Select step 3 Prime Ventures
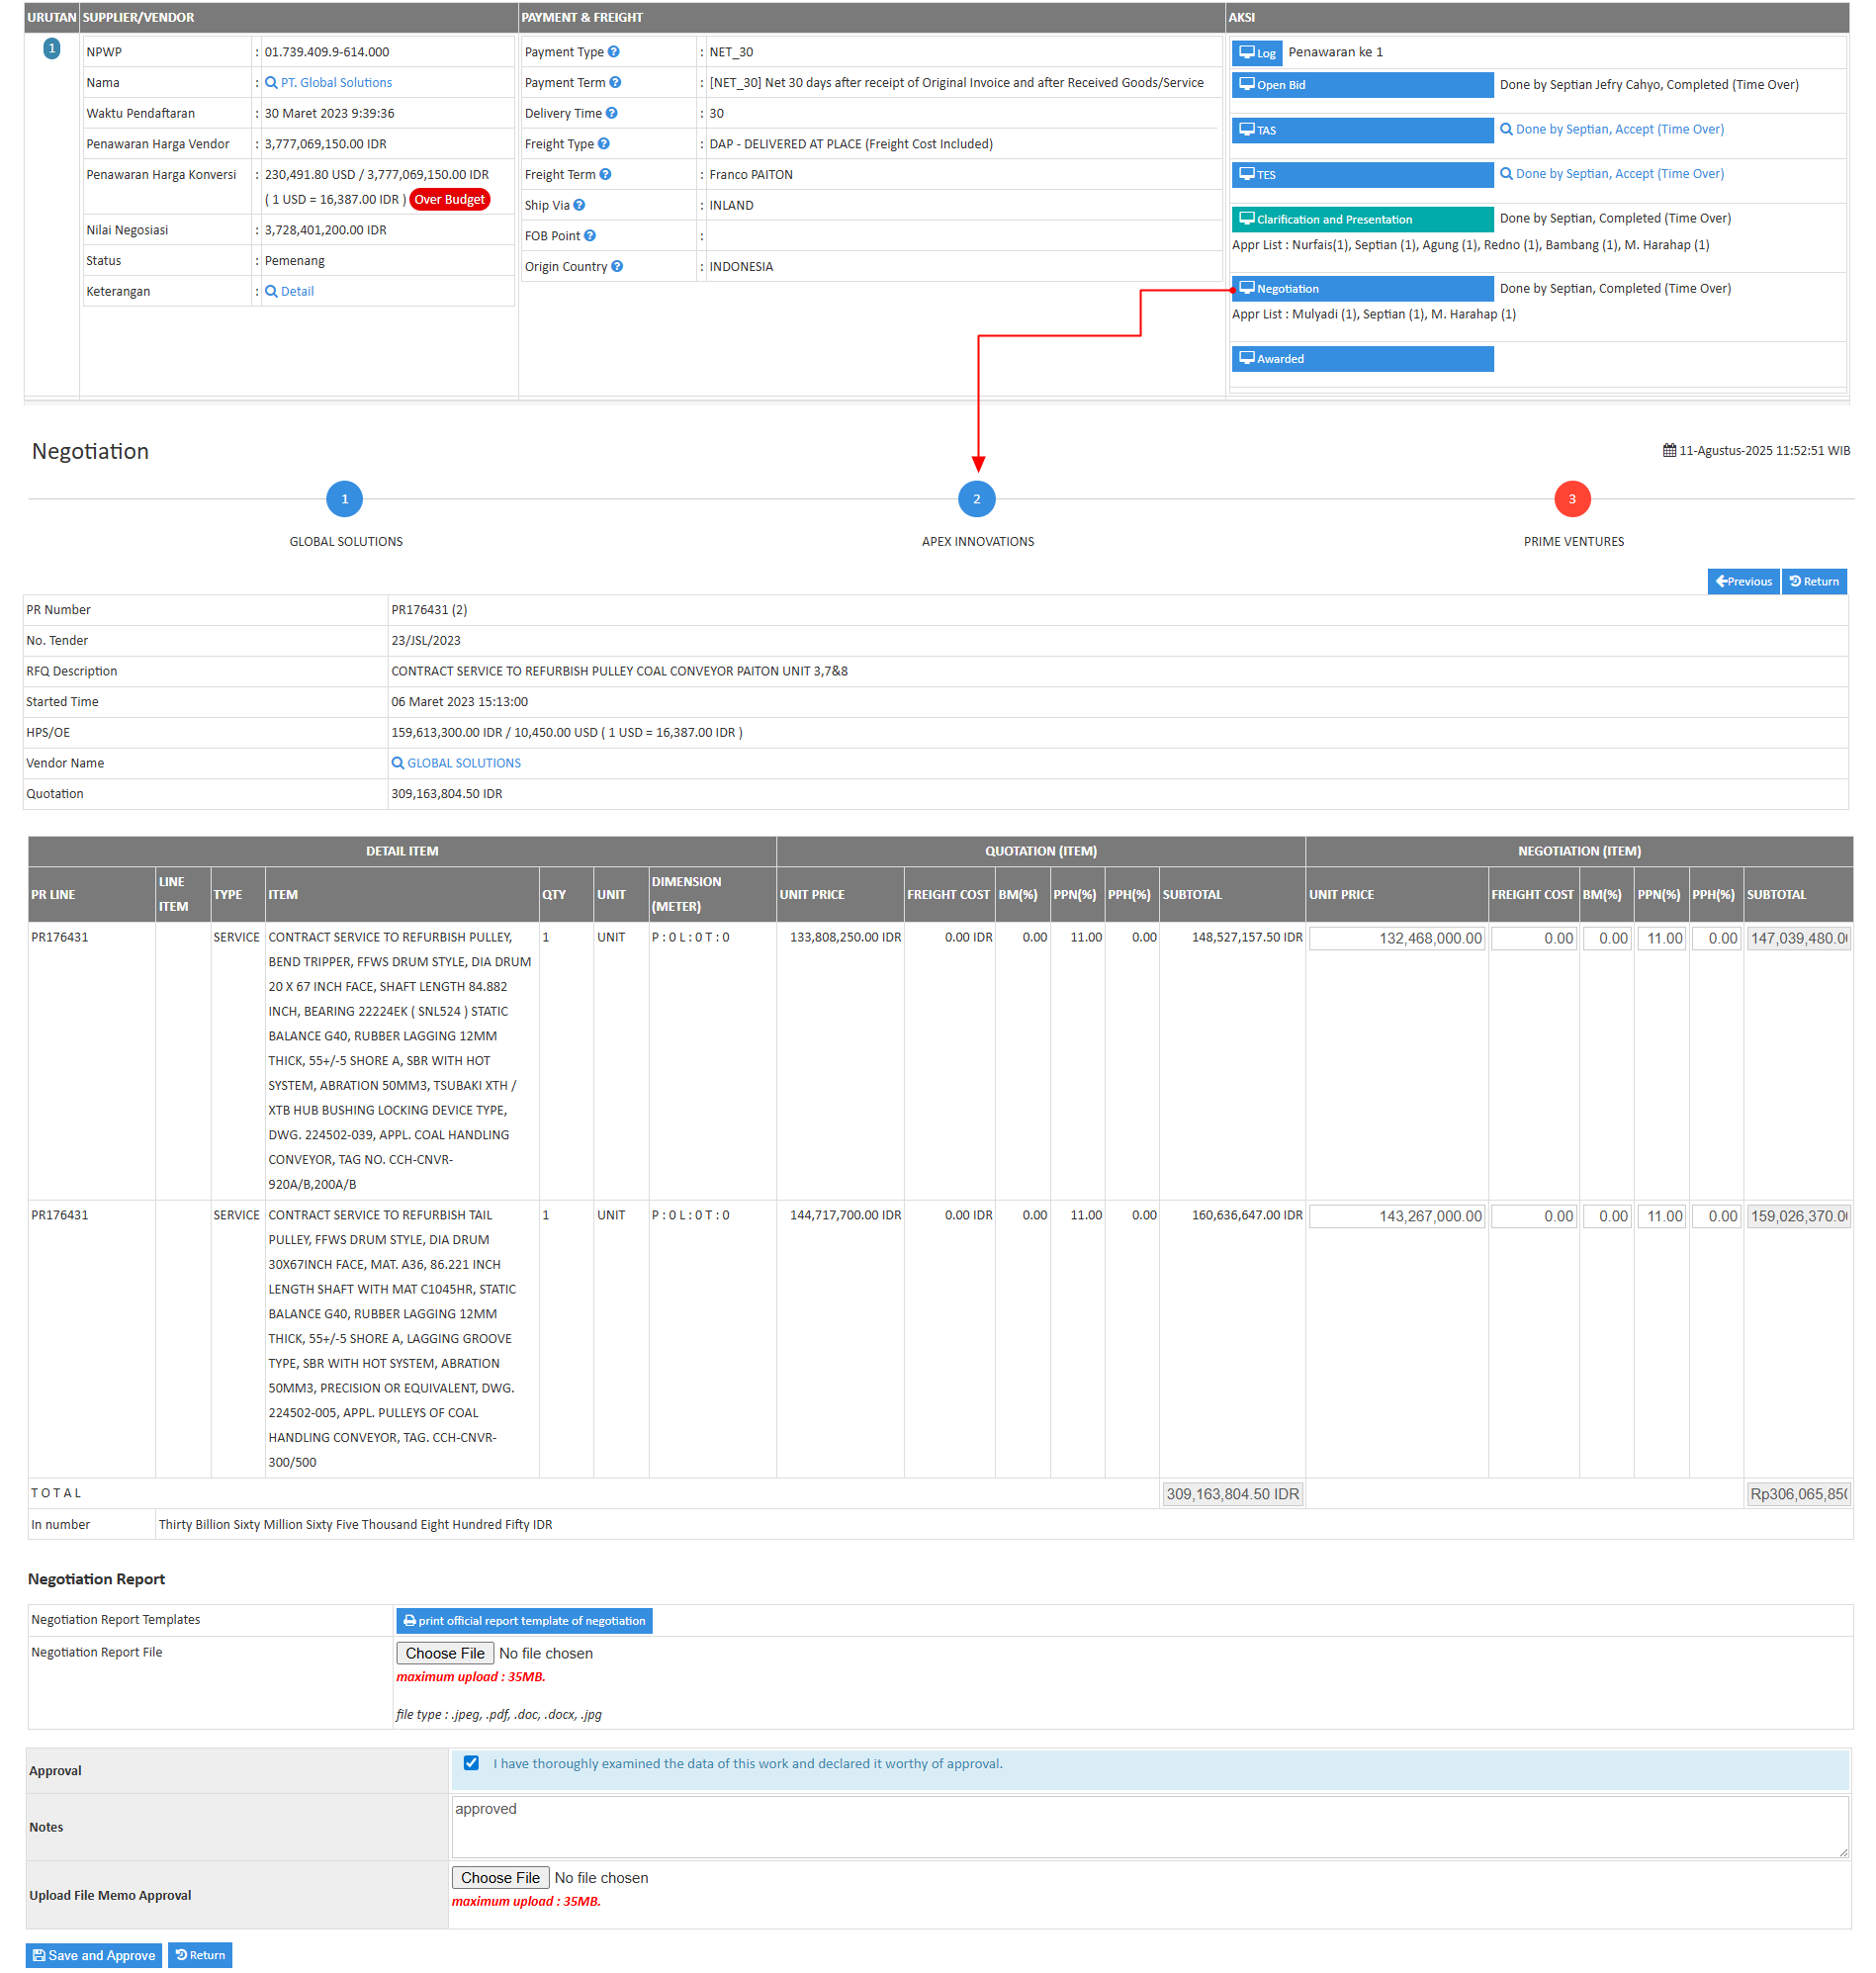The height and width of the screenshot is (1973, 1876). click(x=1572, y=499)
